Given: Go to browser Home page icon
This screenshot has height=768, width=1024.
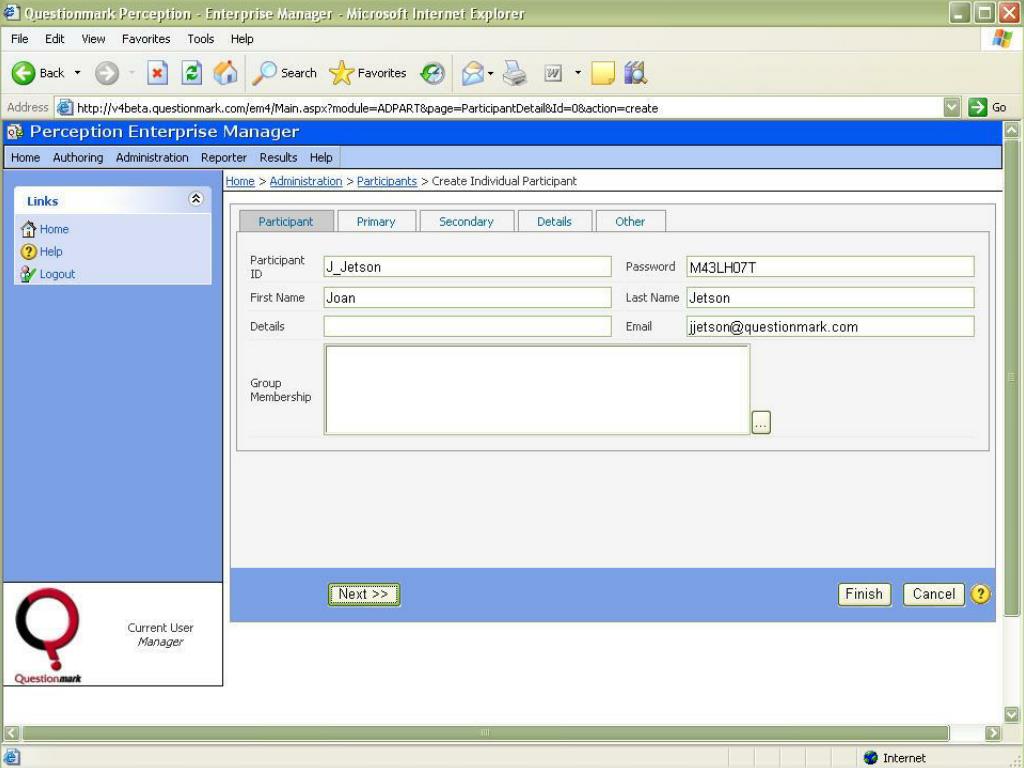Looking at the screenshot, I should 225,73.
